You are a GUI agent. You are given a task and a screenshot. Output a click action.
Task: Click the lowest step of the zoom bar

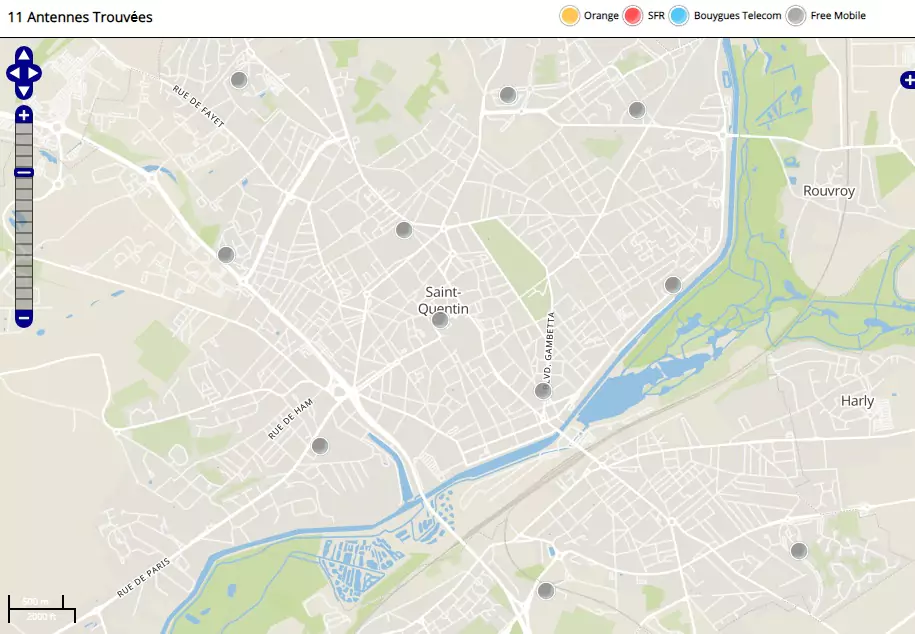click(x=24, y=299)
